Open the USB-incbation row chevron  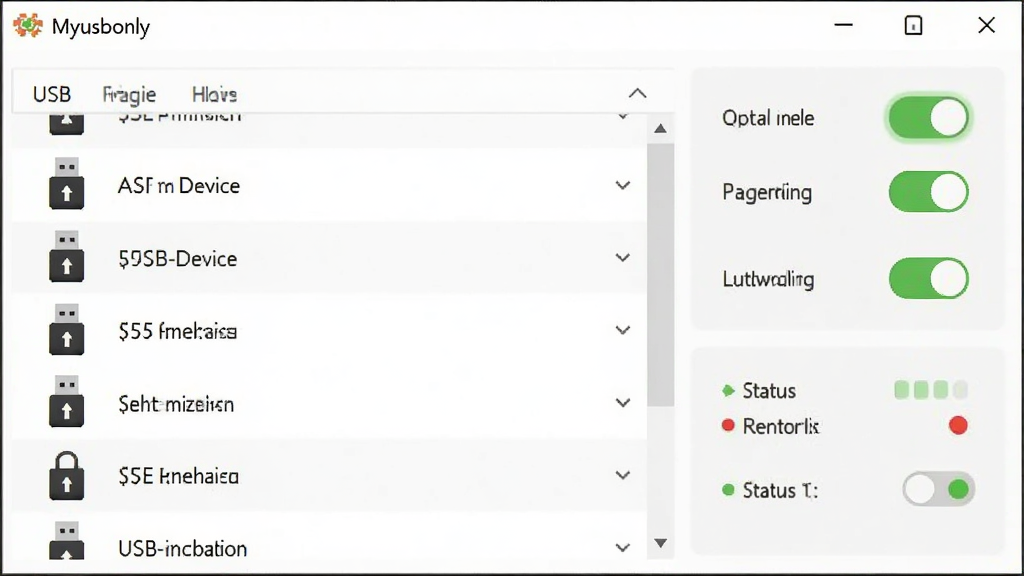[x=623, y=547]
